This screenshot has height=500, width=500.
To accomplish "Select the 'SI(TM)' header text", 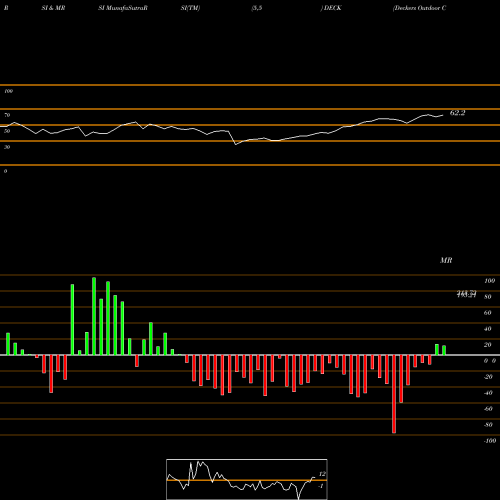I will pos(190,8).
